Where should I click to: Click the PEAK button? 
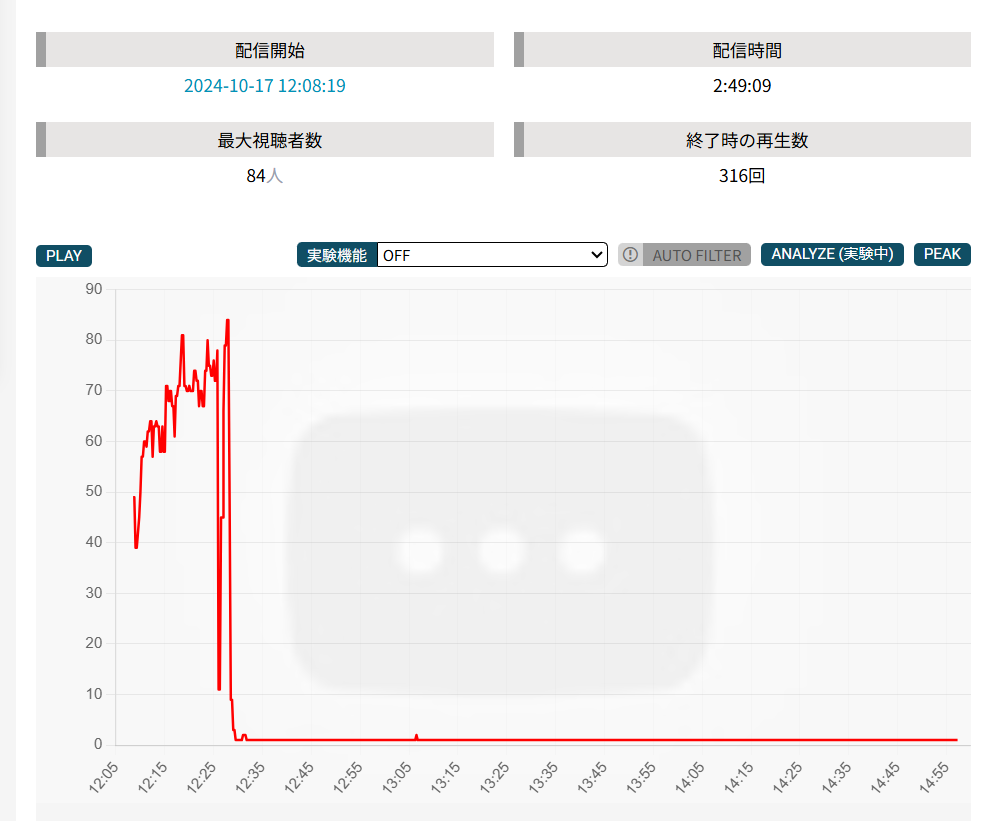942,254
